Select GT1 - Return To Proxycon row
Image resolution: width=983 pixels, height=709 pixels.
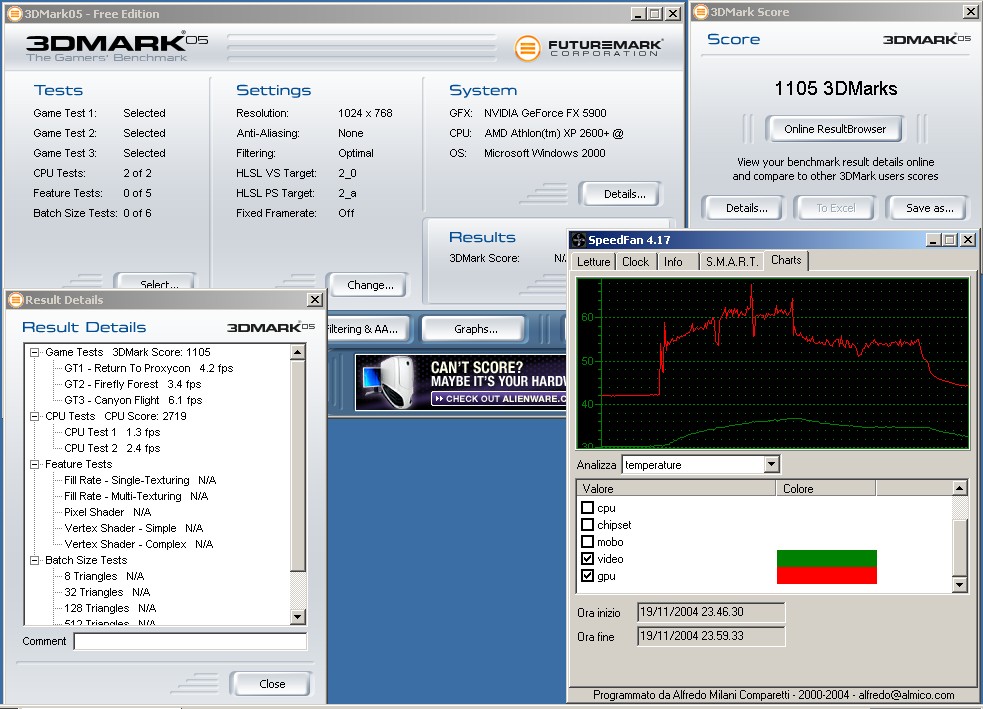click(149, 368)
